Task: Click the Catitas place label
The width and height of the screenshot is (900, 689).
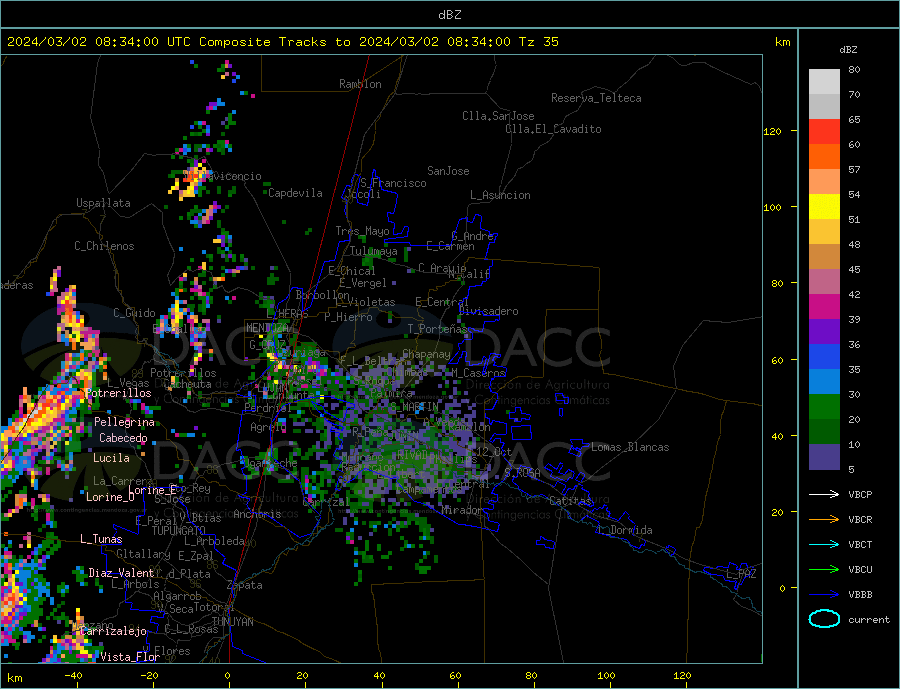Action: (x=570, y=501)
